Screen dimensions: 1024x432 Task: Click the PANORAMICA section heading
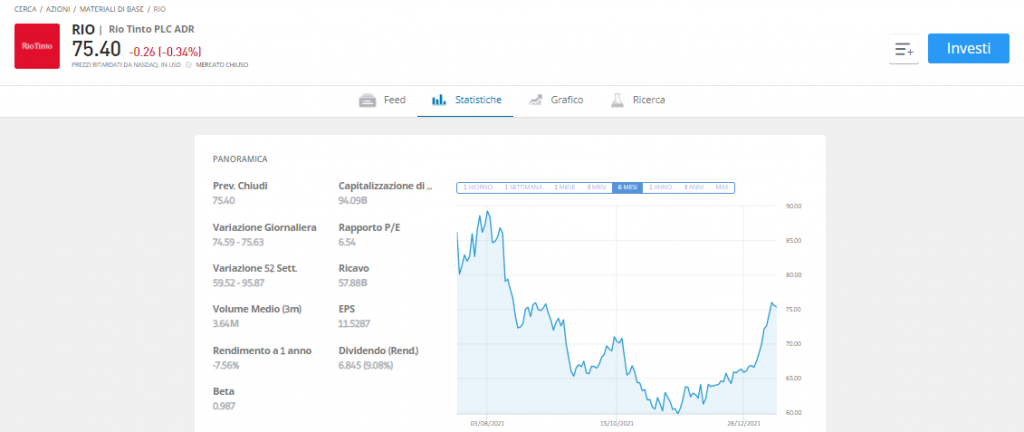(x=240, y=159)
